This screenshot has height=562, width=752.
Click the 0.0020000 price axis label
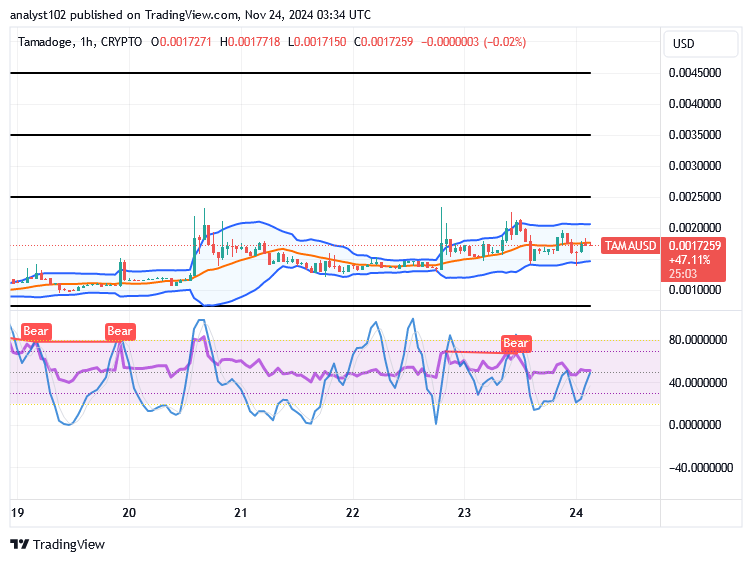(x=695, y=228)
